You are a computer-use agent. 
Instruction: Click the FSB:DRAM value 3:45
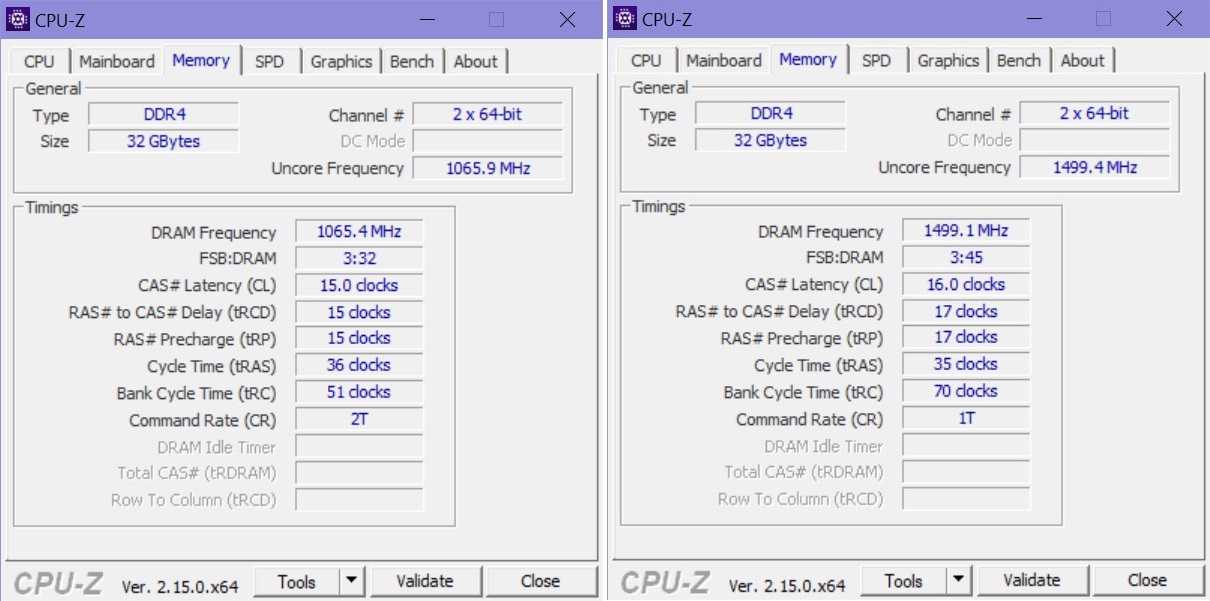pyautogui.click(x=966, y=257)
